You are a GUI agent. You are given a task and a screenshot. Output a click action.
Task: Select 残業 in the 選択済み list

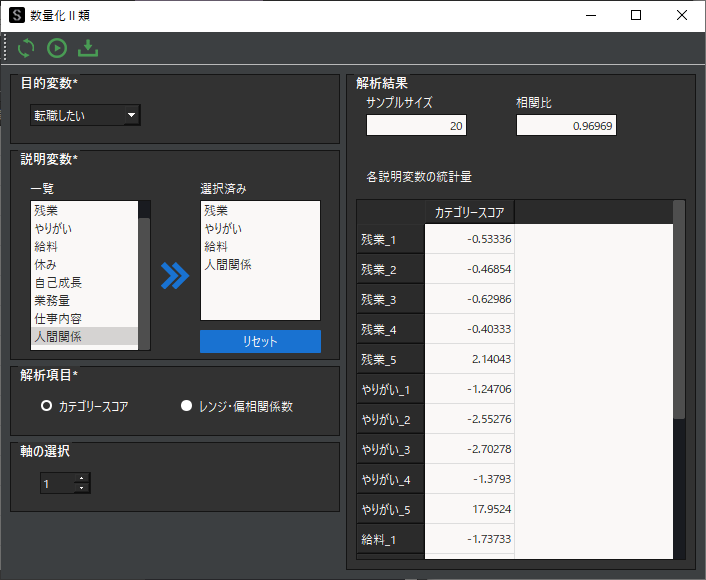click(x=260, y=210)
